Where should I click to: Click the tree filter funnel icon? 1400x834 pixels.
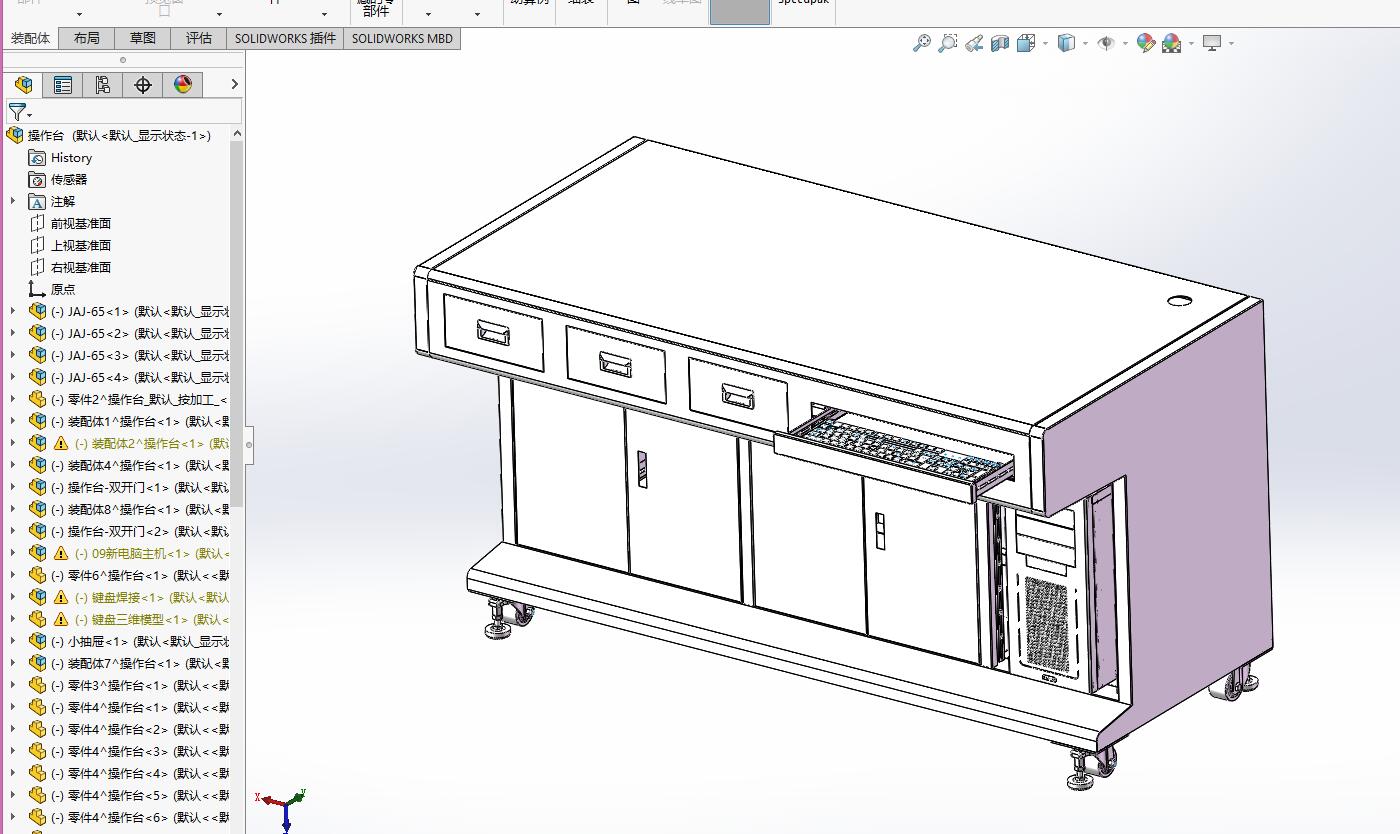17,112
